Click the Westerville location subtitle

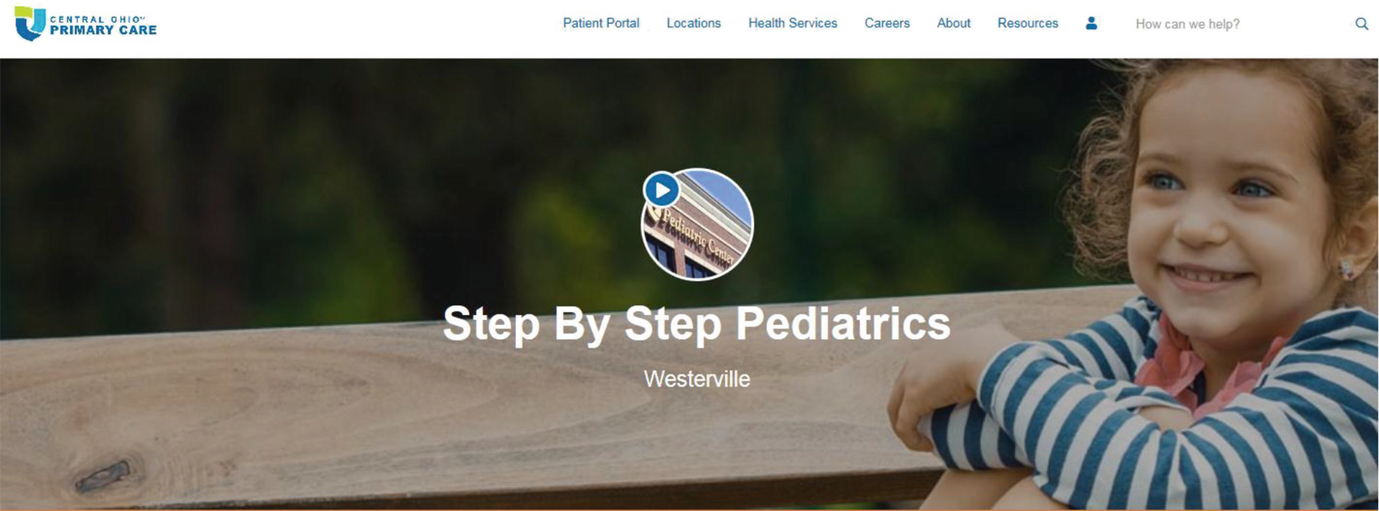(697, 379)
